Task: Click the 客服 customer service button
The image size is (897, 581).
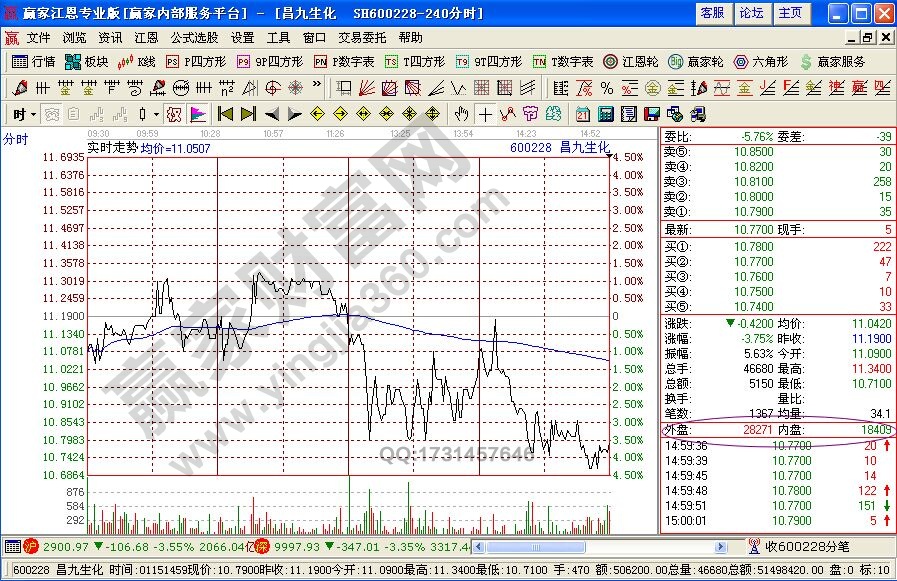Action: click(712, 13)
